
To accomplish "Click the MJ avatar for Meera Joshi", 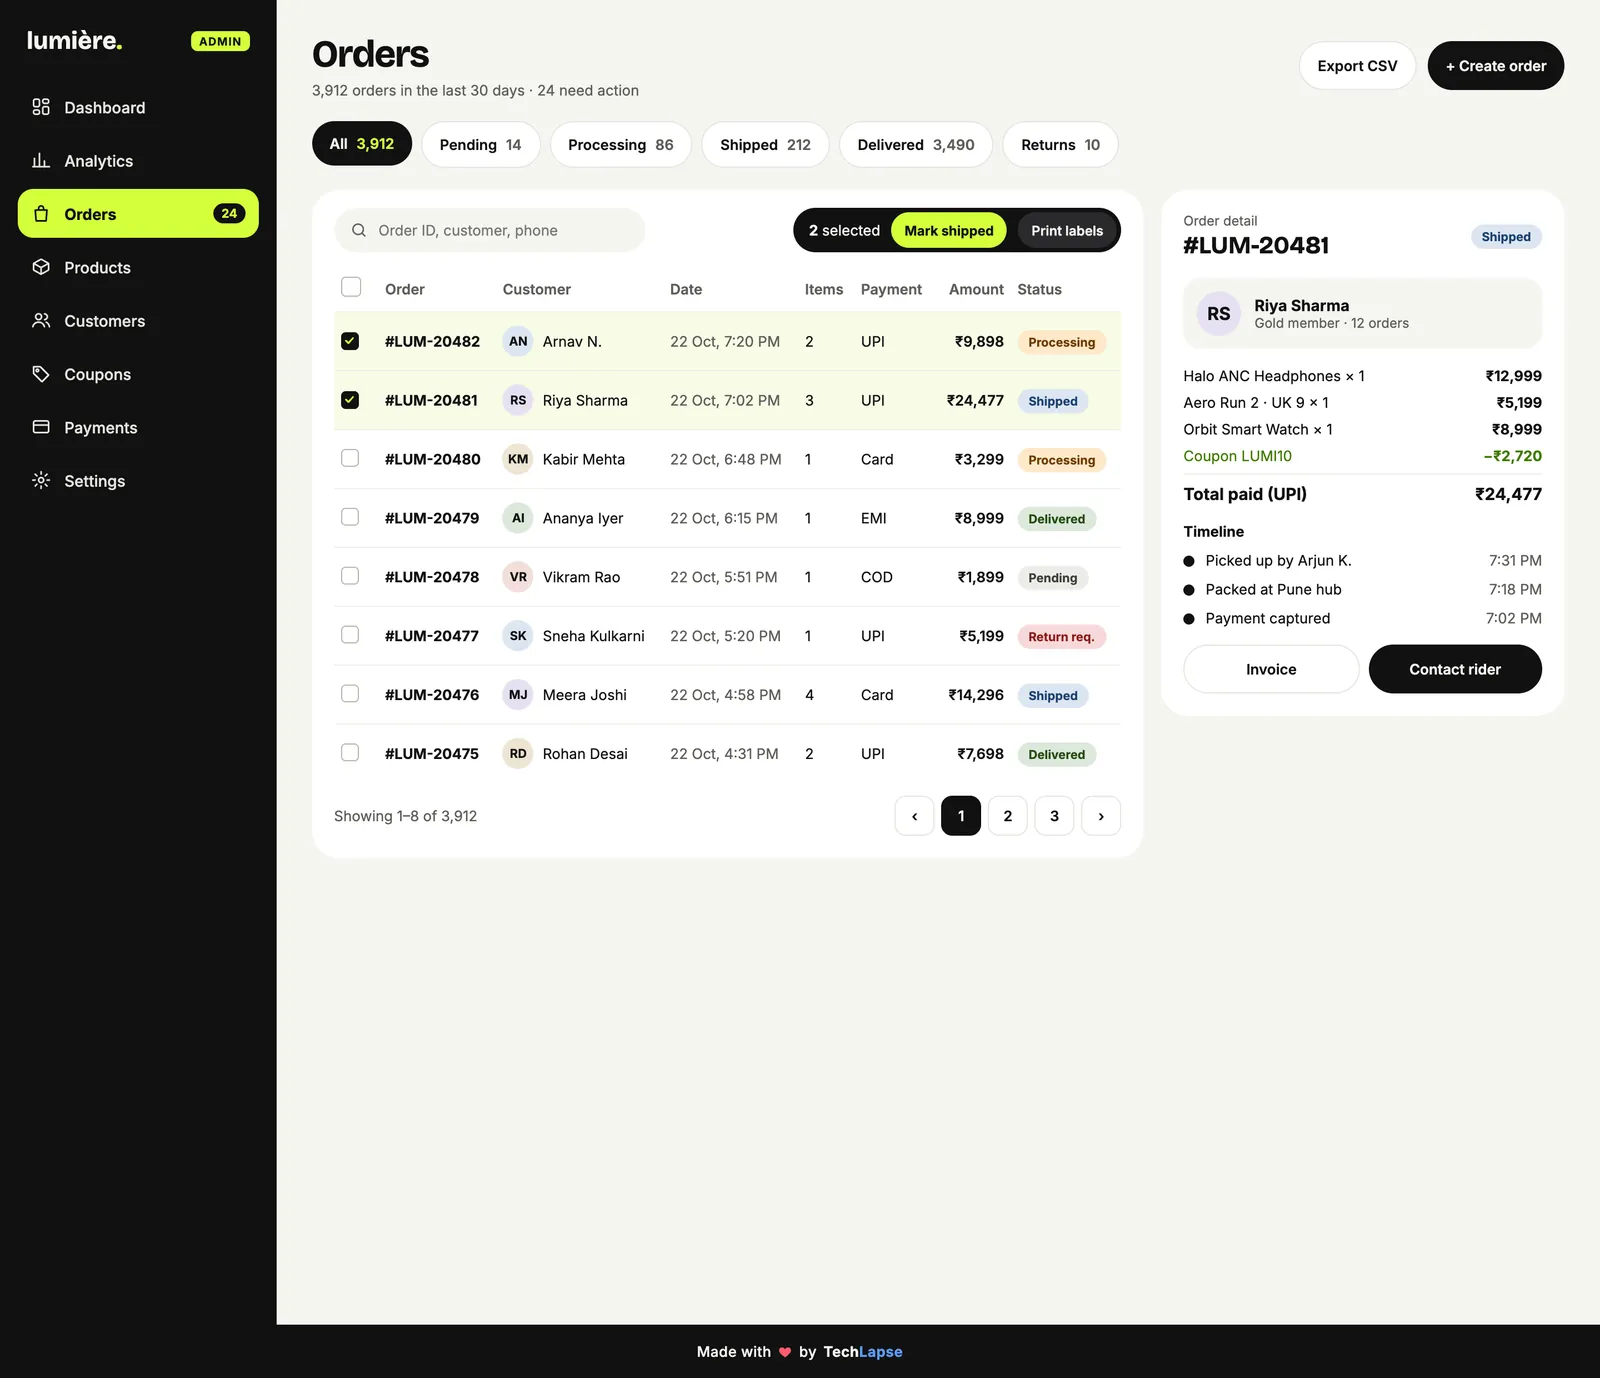I will click(518, 695).
